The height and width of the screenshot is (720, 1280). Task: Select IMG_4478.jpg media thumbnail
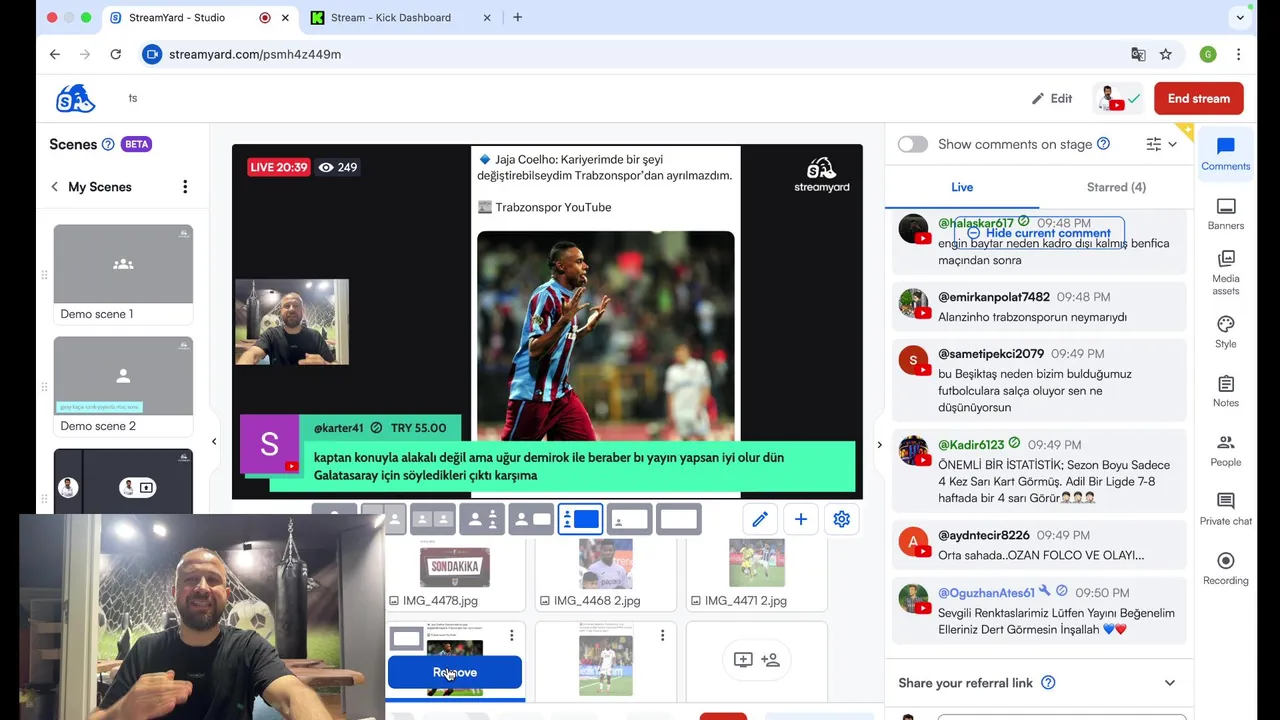(455, 566)
